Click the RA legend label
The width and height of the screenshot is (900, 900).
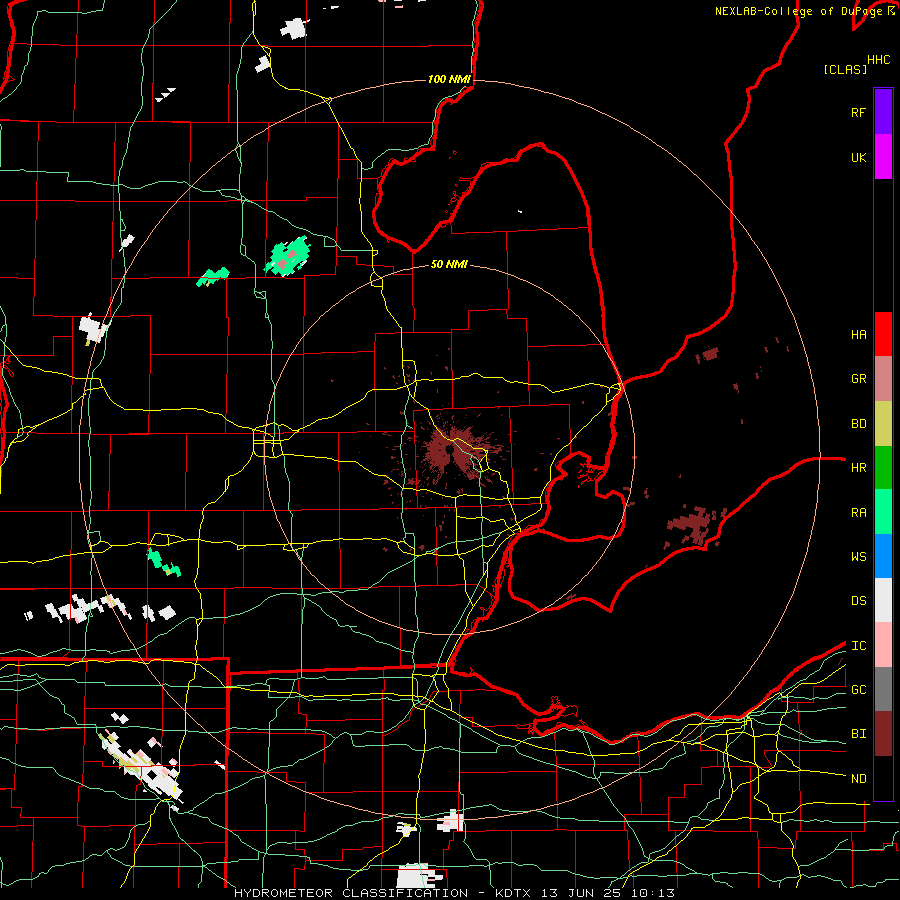coord(858,513)
